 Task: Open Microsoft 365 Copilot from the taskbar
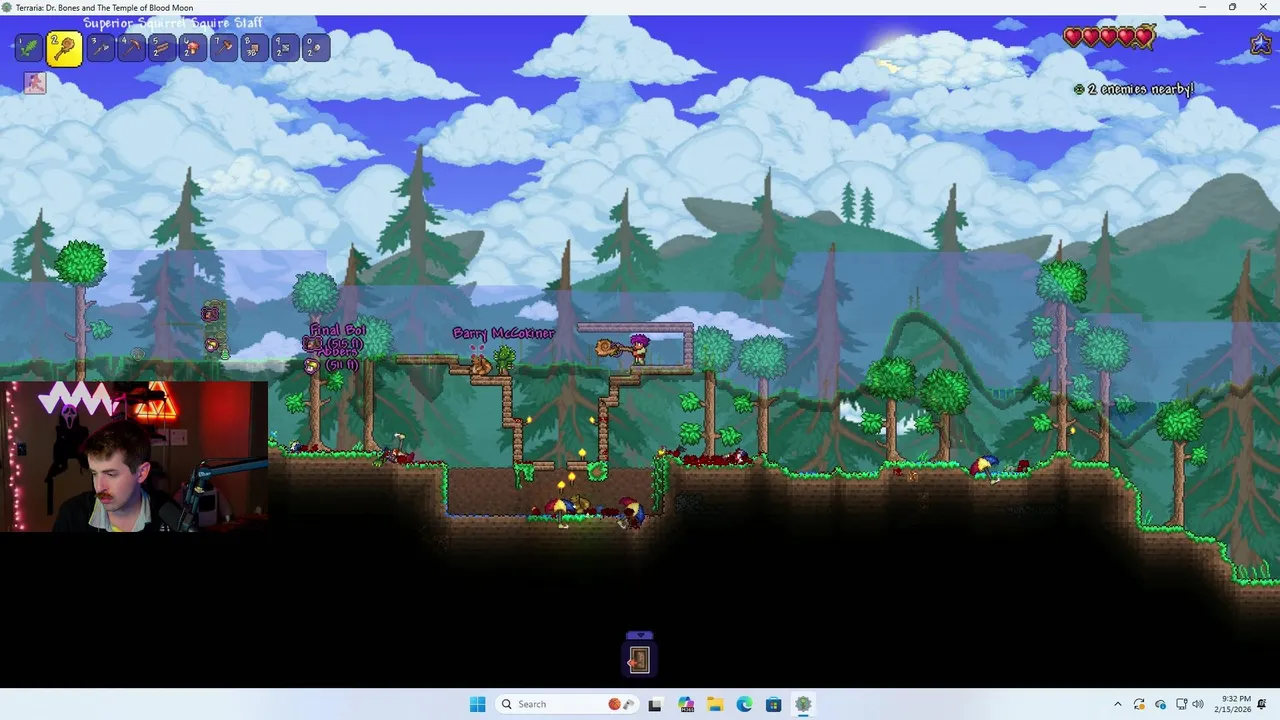(685, 704)
